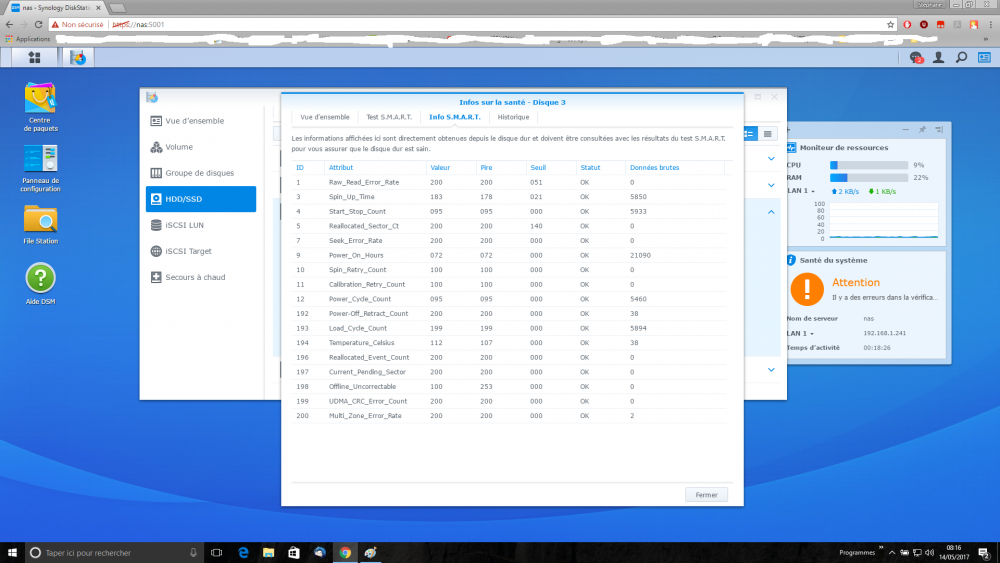Launch File Station from desktop

(x=41, y=218)
